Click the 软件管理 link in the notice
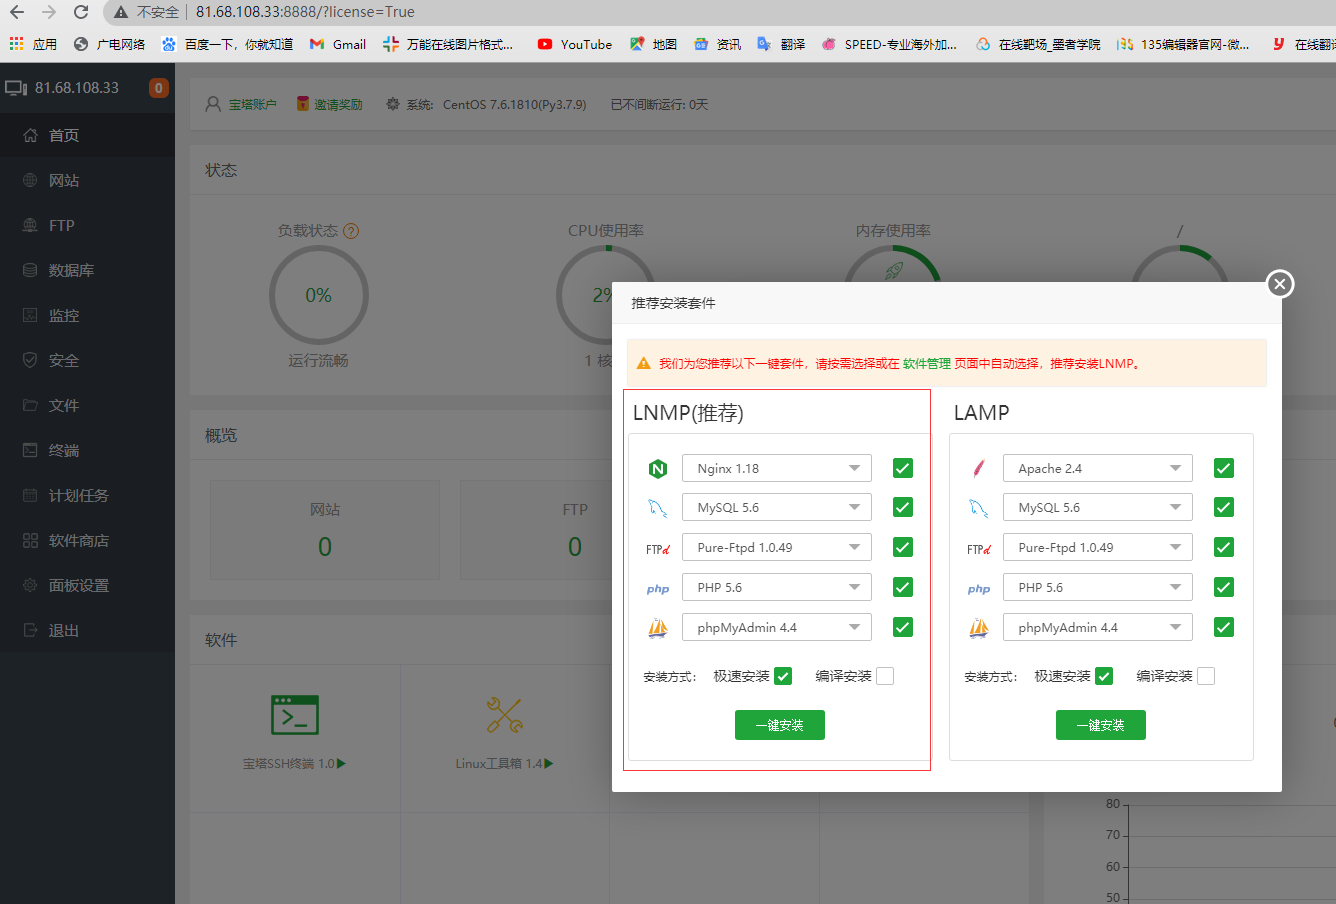Image resolution: width=1336 pixels, height=904 pixels. tap(927, 364)
